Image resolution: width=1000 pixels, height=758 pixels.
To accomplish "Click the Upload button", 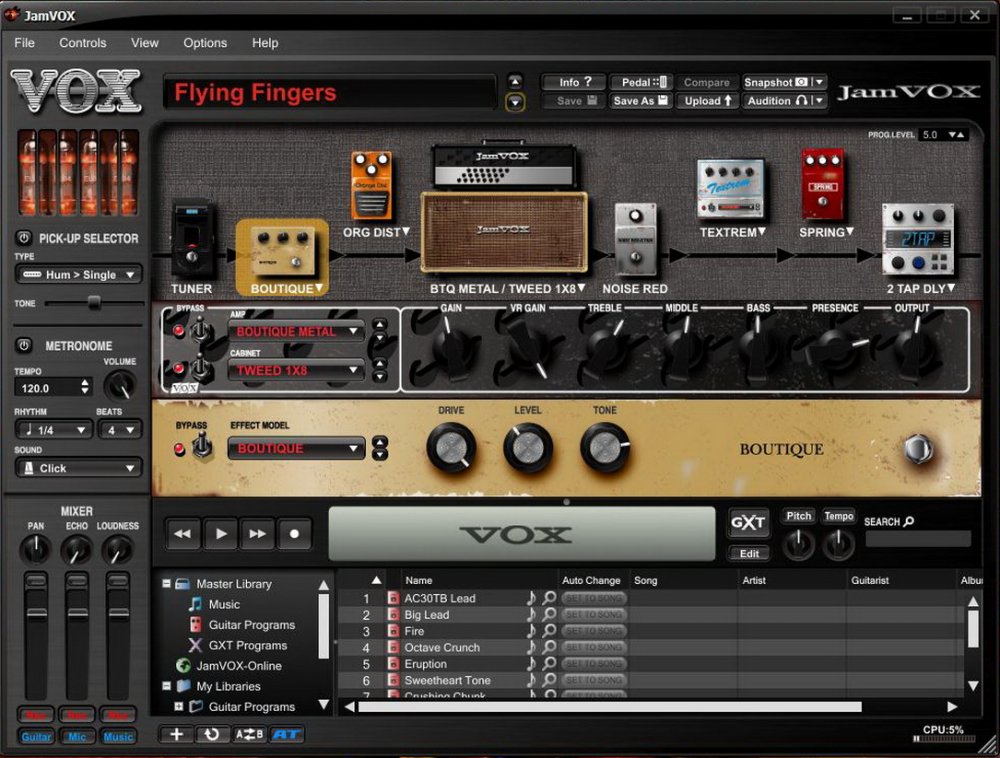I will tap(707, 101).
